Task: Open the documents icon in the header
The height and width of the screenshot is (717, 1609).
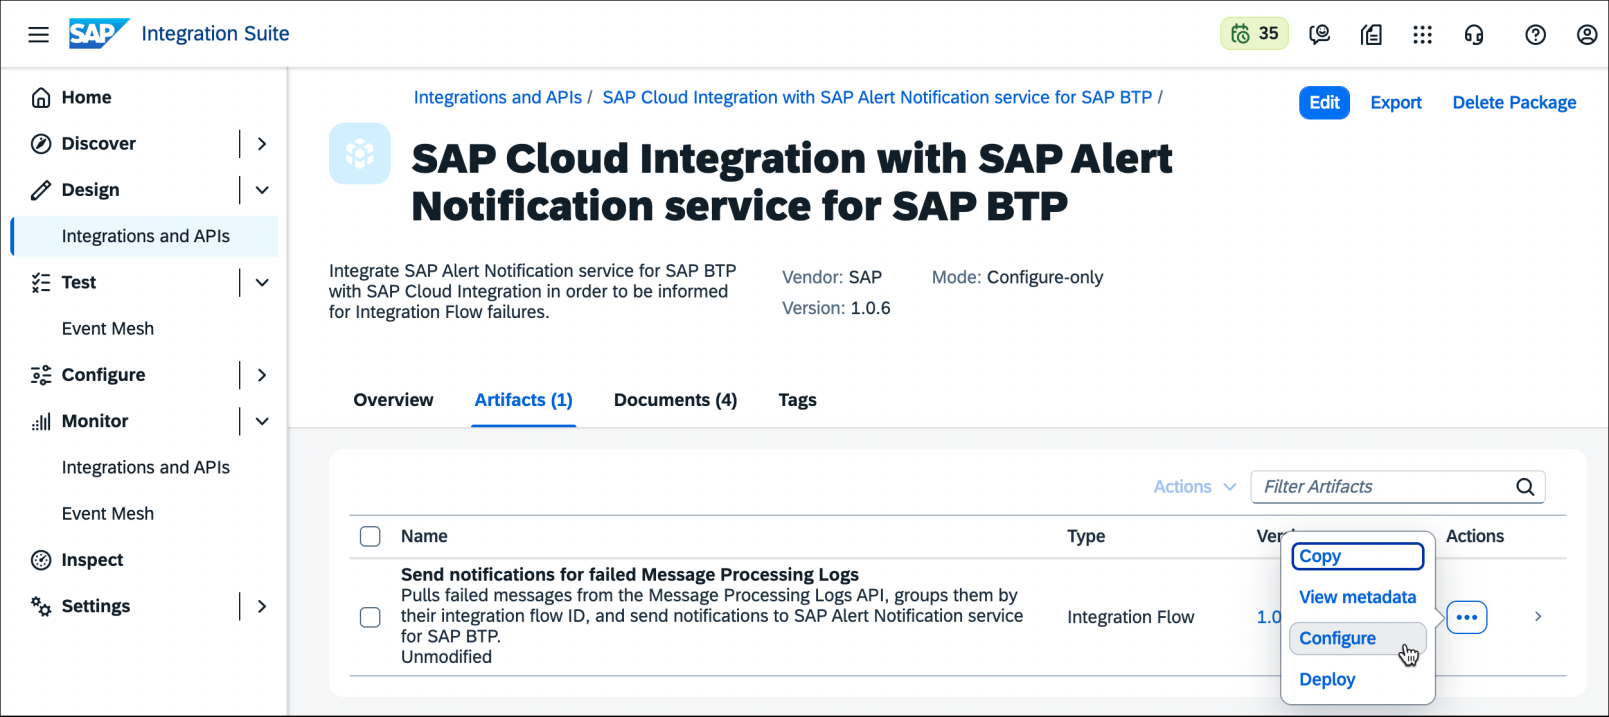Action: (1372, 34)
